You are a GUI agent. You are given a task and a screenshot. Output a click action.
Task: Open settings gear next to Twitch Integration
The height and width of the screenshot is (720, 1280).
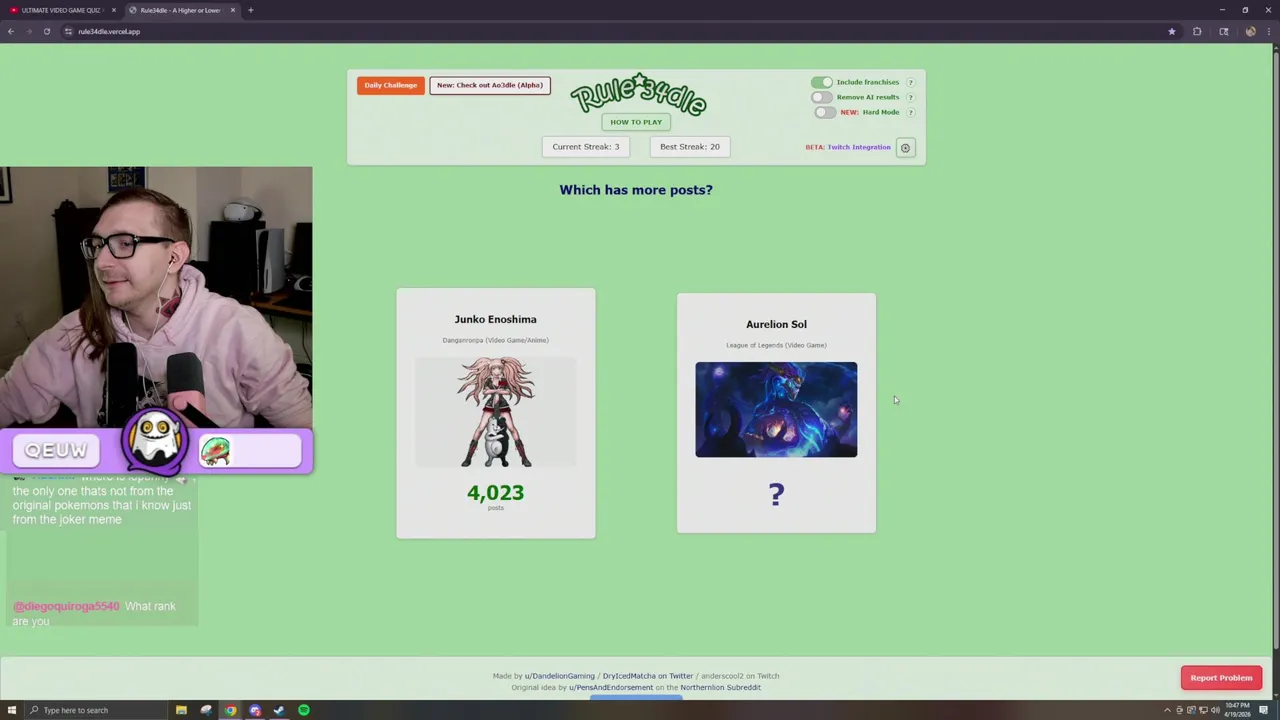point(905,148)
